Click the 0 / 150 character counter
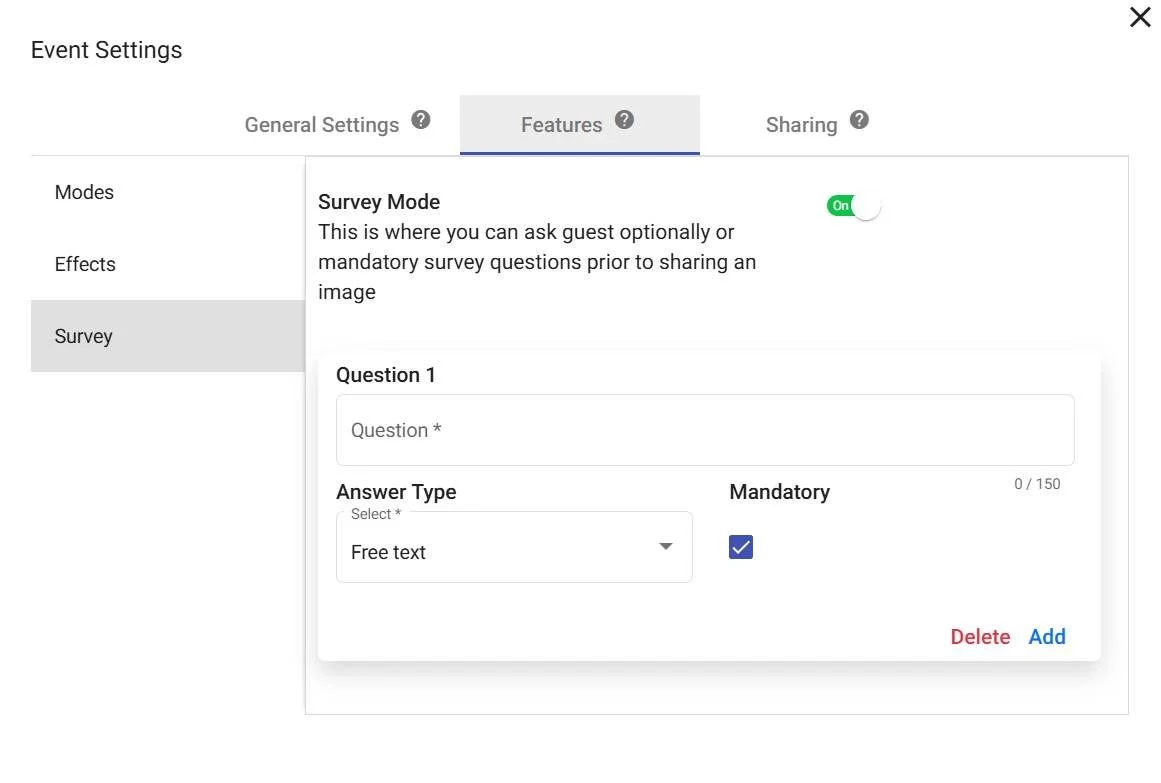The image size is (1161, 783). pyautogui.click(x=1037, y=484)
